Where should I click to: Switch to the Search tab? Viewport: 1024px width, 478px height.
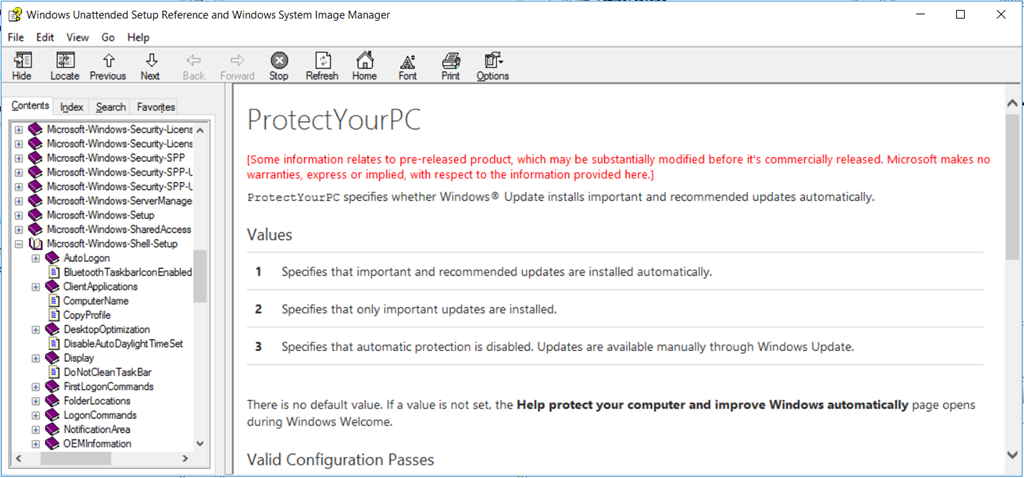(x=111, y=107)
